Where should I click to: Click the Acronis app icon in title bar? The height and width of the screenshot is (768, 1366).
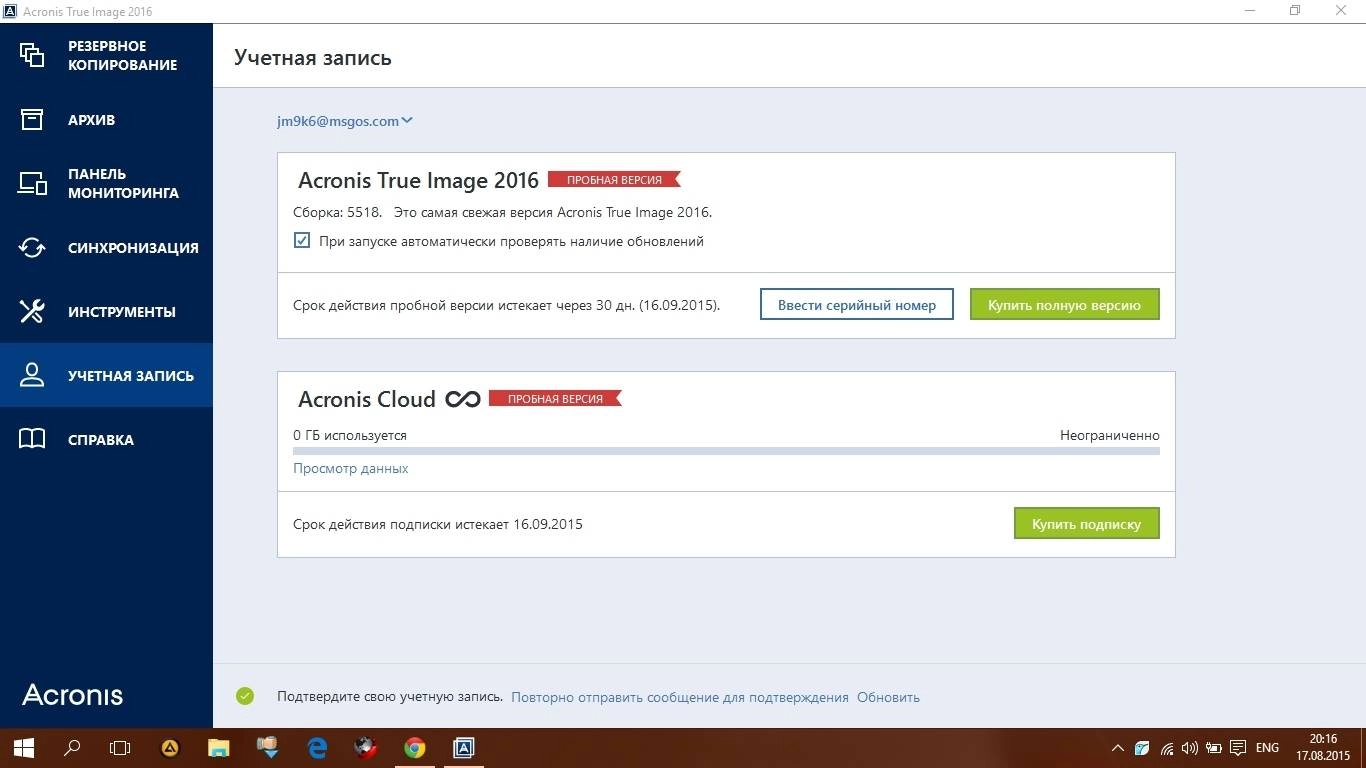coord(9,11)
